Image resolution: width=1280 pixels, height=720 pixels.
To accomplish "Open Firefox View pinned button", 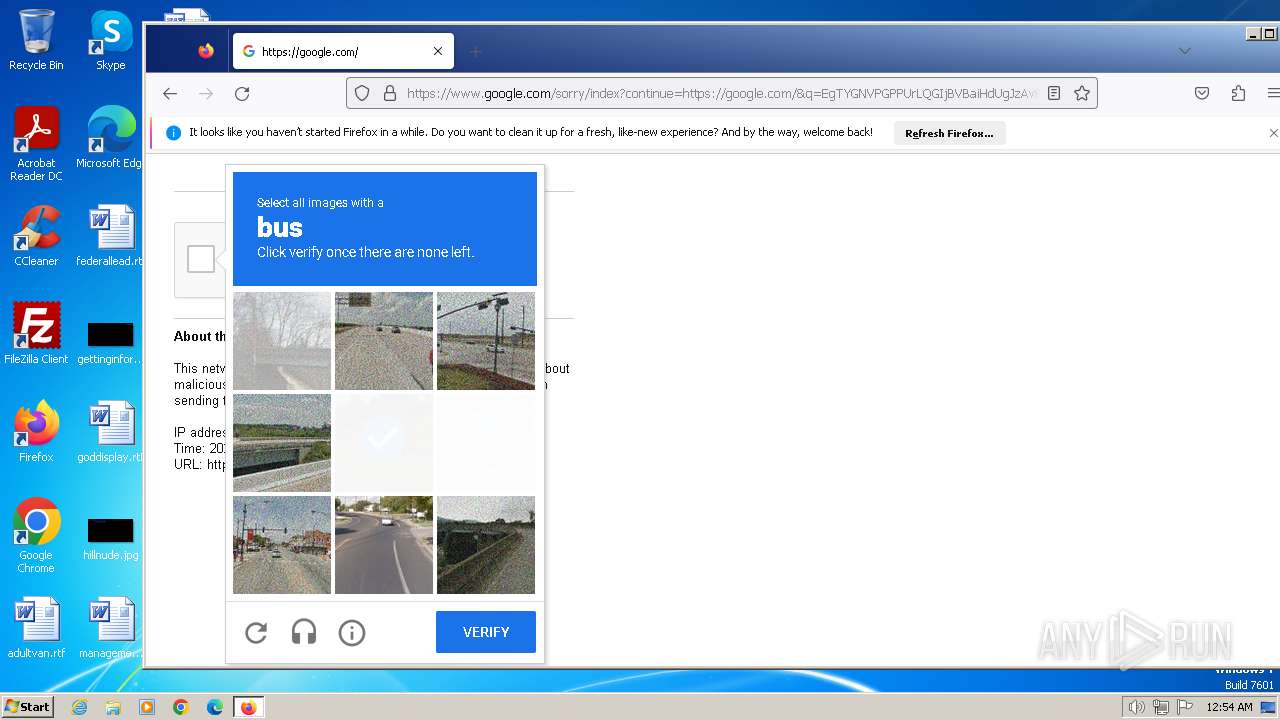I will tap(206, 51).
